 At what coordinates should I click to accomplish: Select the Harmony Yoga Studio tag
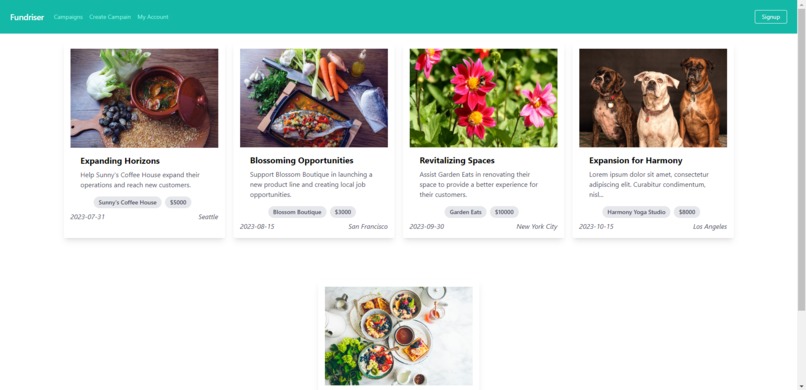tap(636, 212)
